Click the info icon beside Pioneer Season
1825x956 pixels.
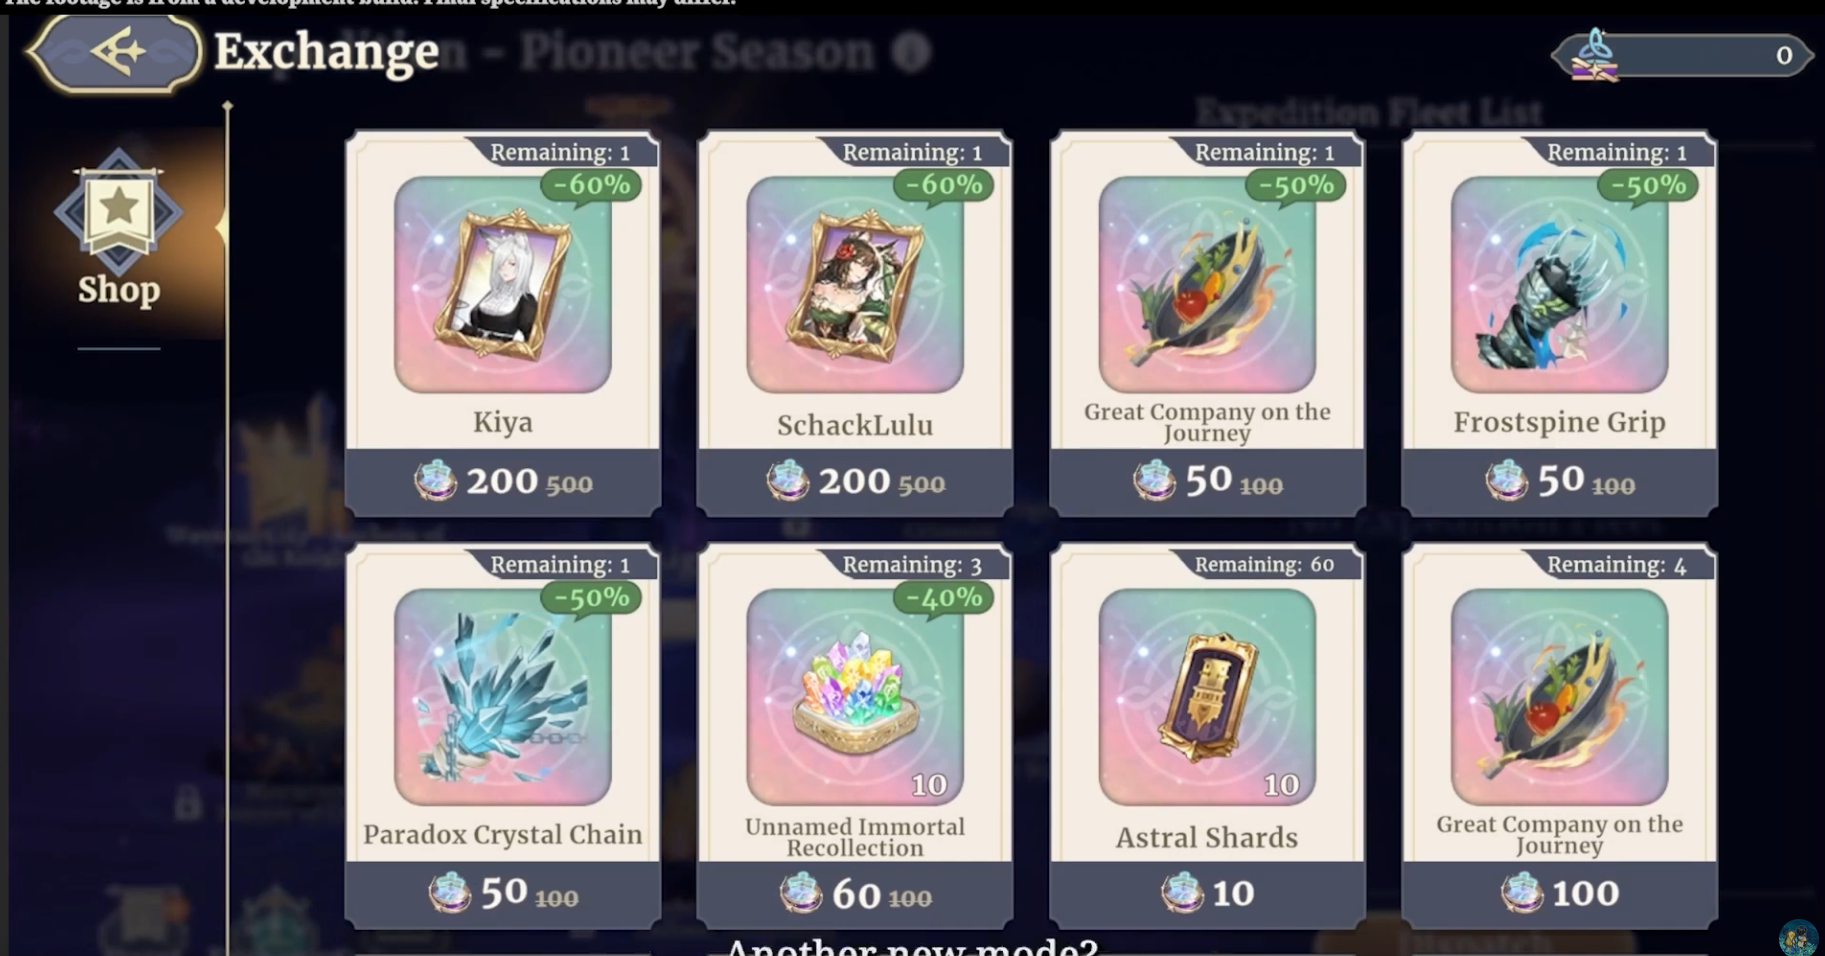[910, 52]
